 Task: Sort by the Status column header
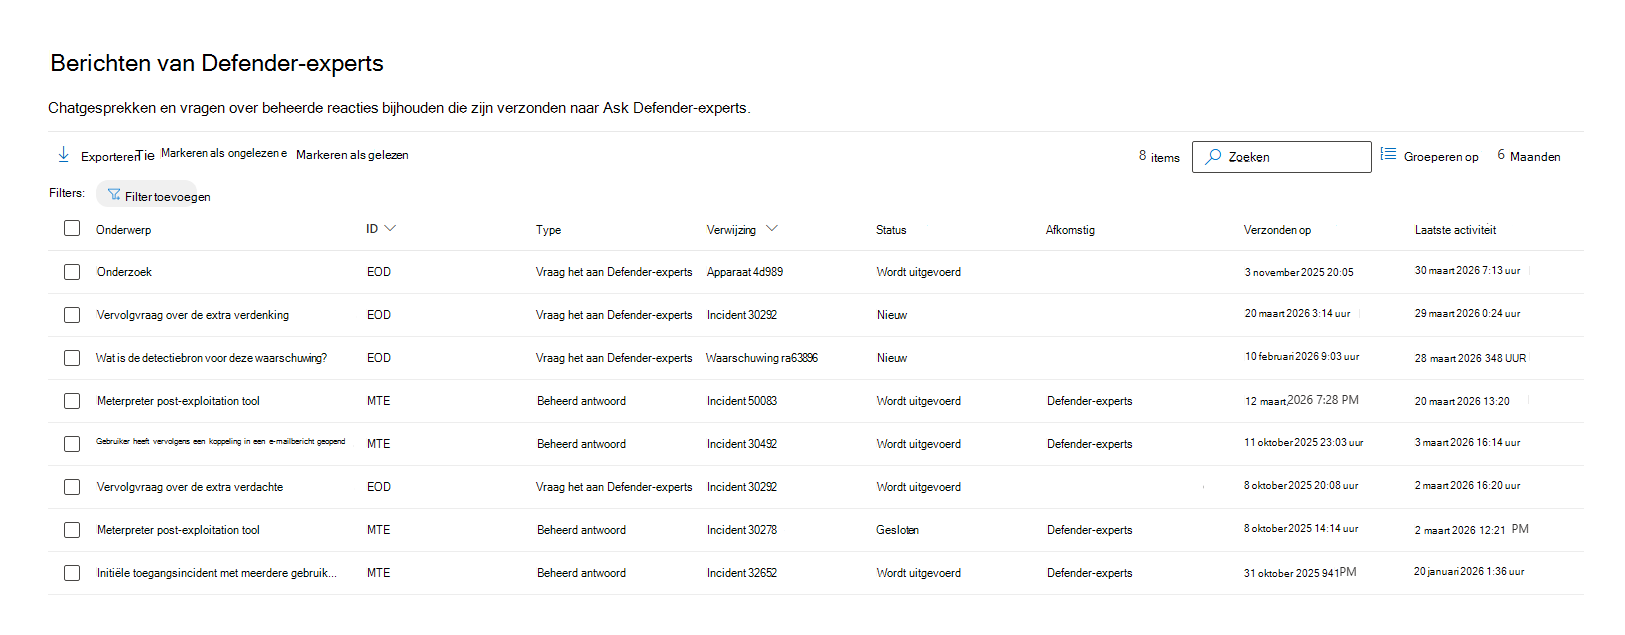click(x=891, y=230)
